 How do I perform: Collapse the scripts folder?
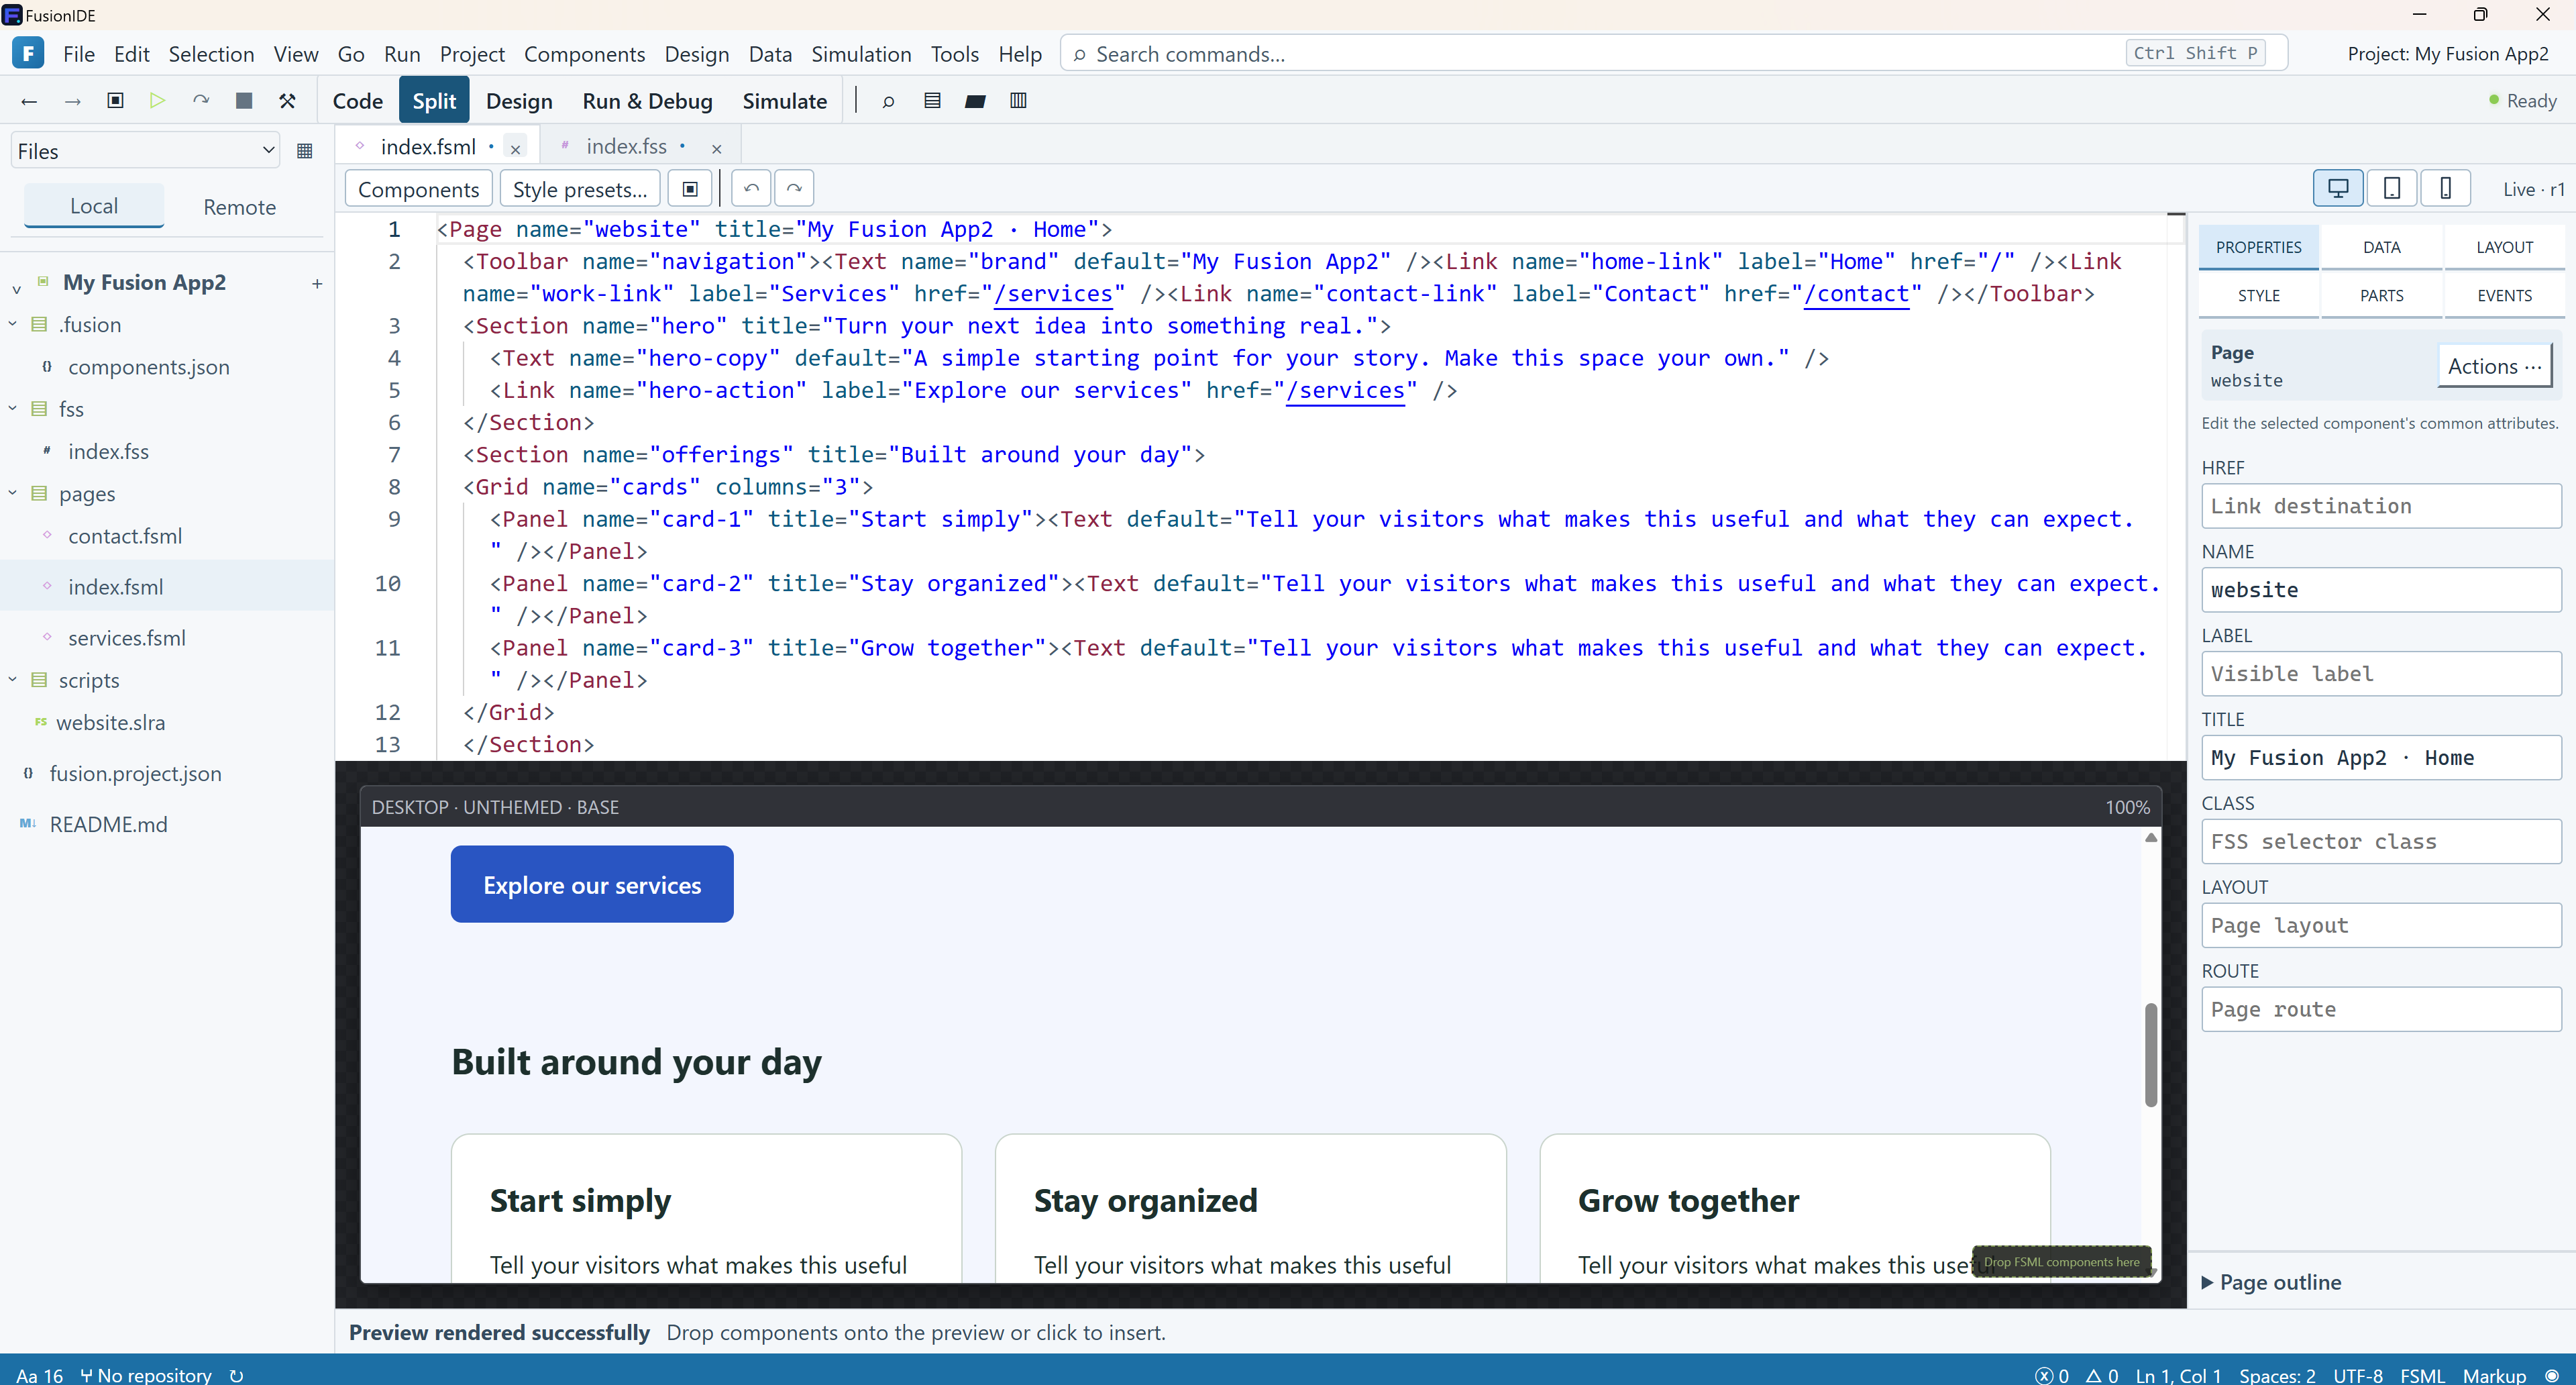(x=12, y=679)
